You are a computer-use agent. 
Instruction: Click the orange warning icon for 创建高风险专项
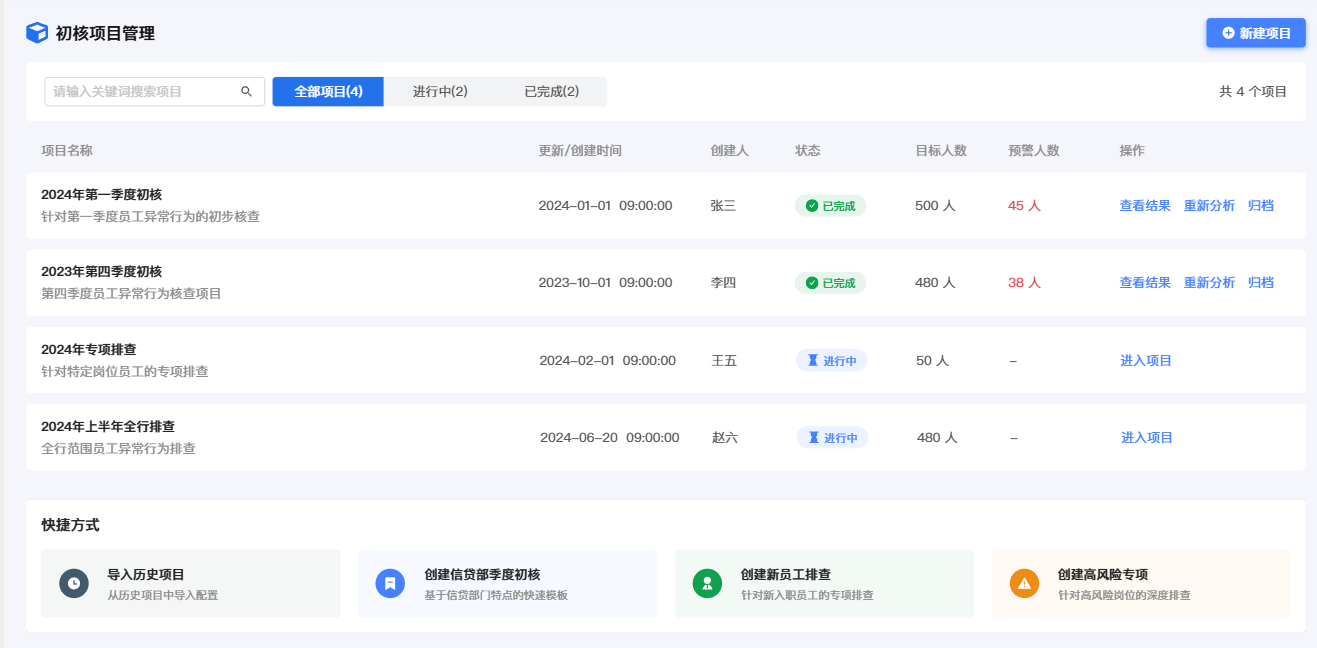(1024, 583)
